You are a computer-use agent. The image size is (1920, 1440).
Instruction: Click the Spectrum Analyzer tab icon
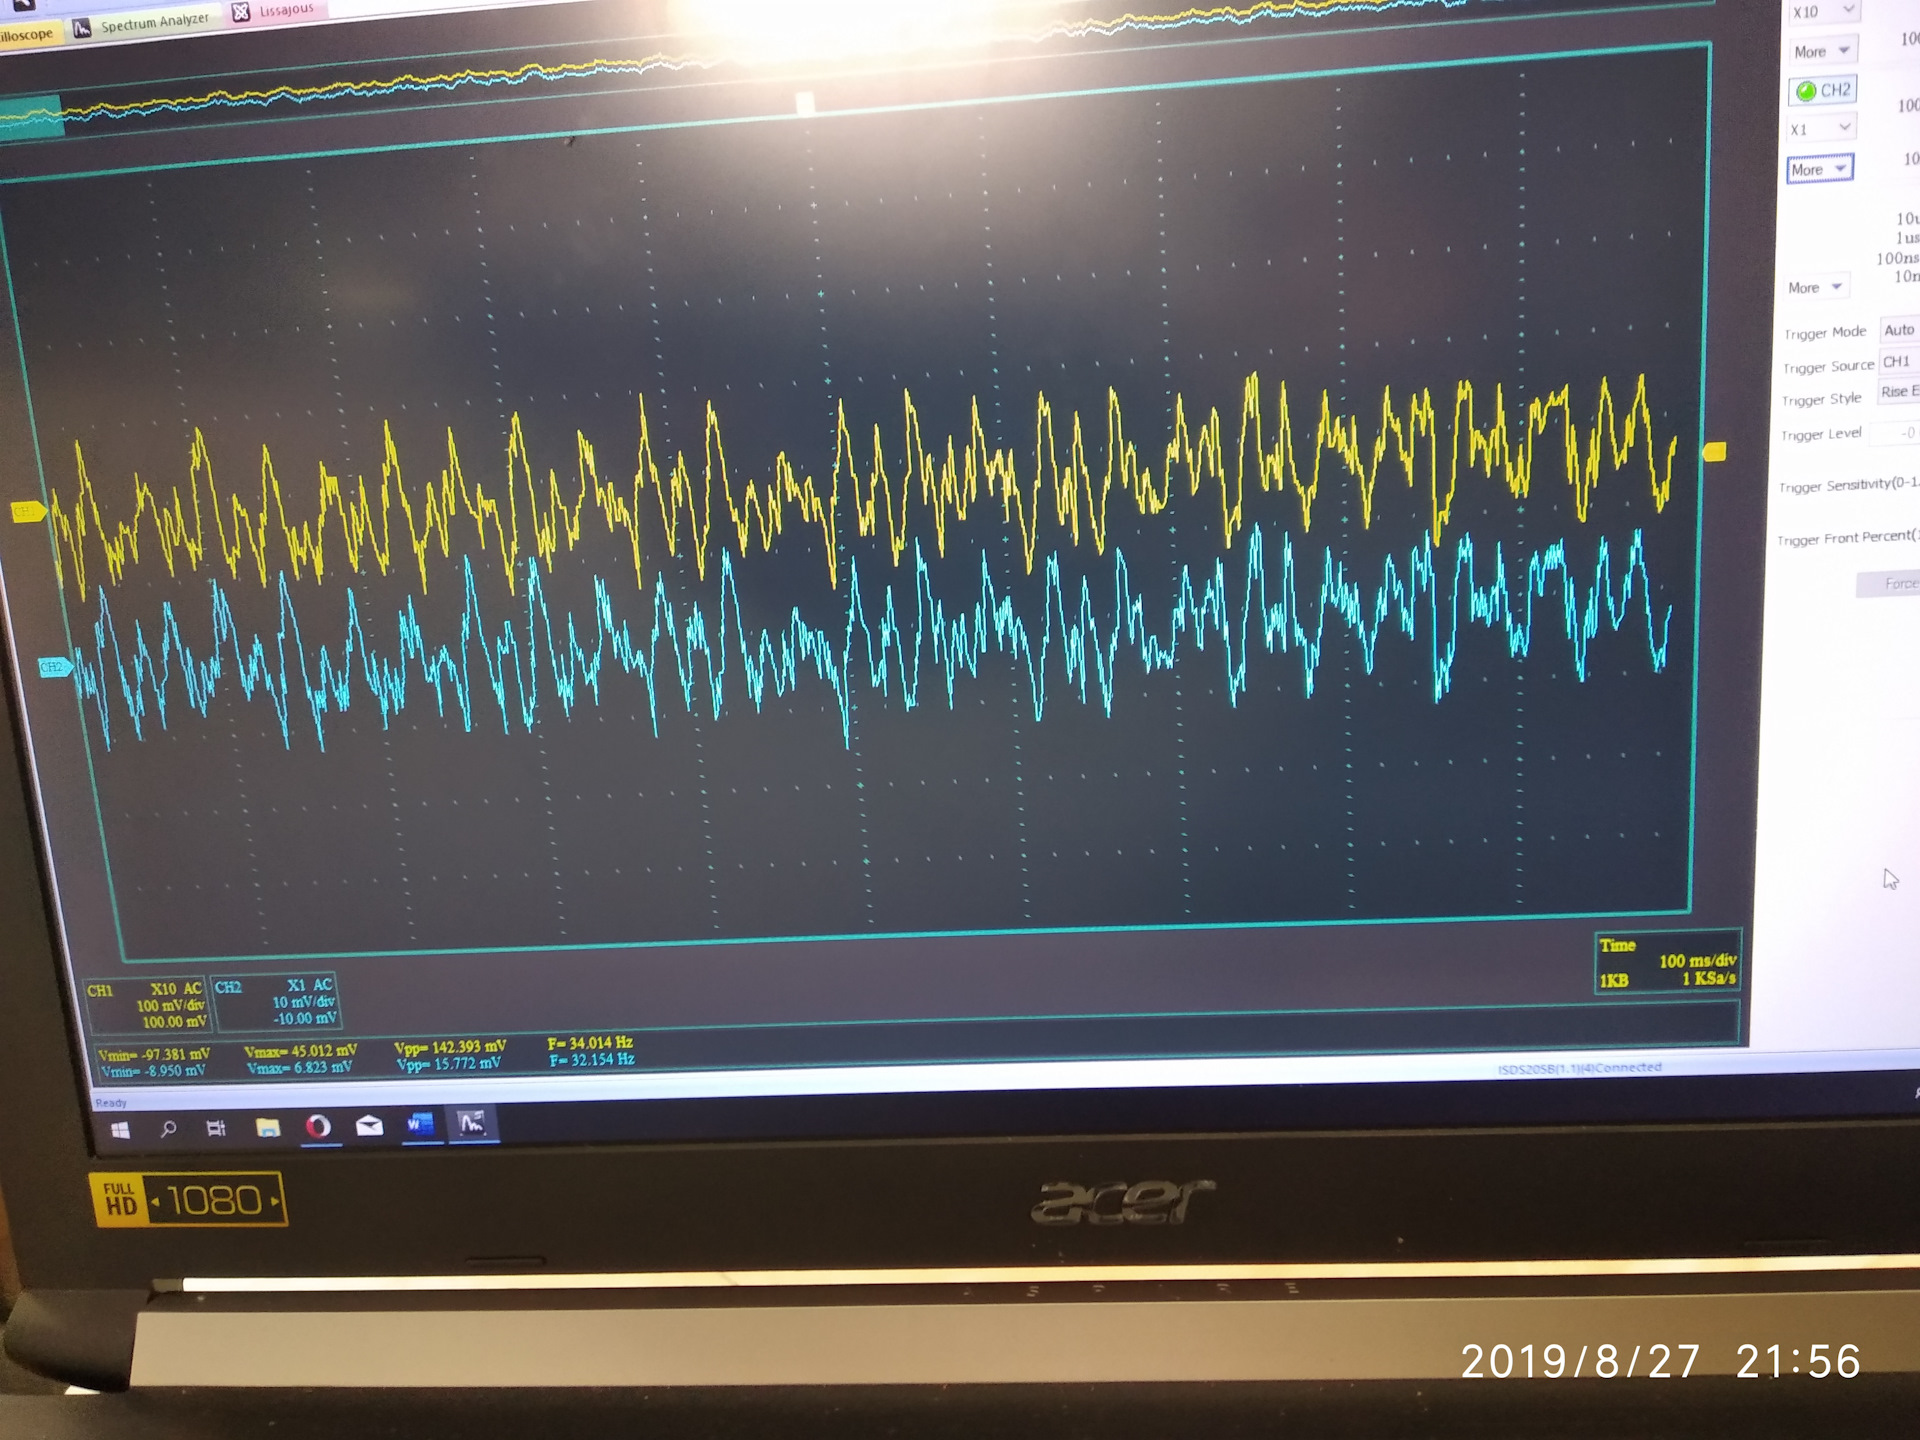(x=82, y=27)
